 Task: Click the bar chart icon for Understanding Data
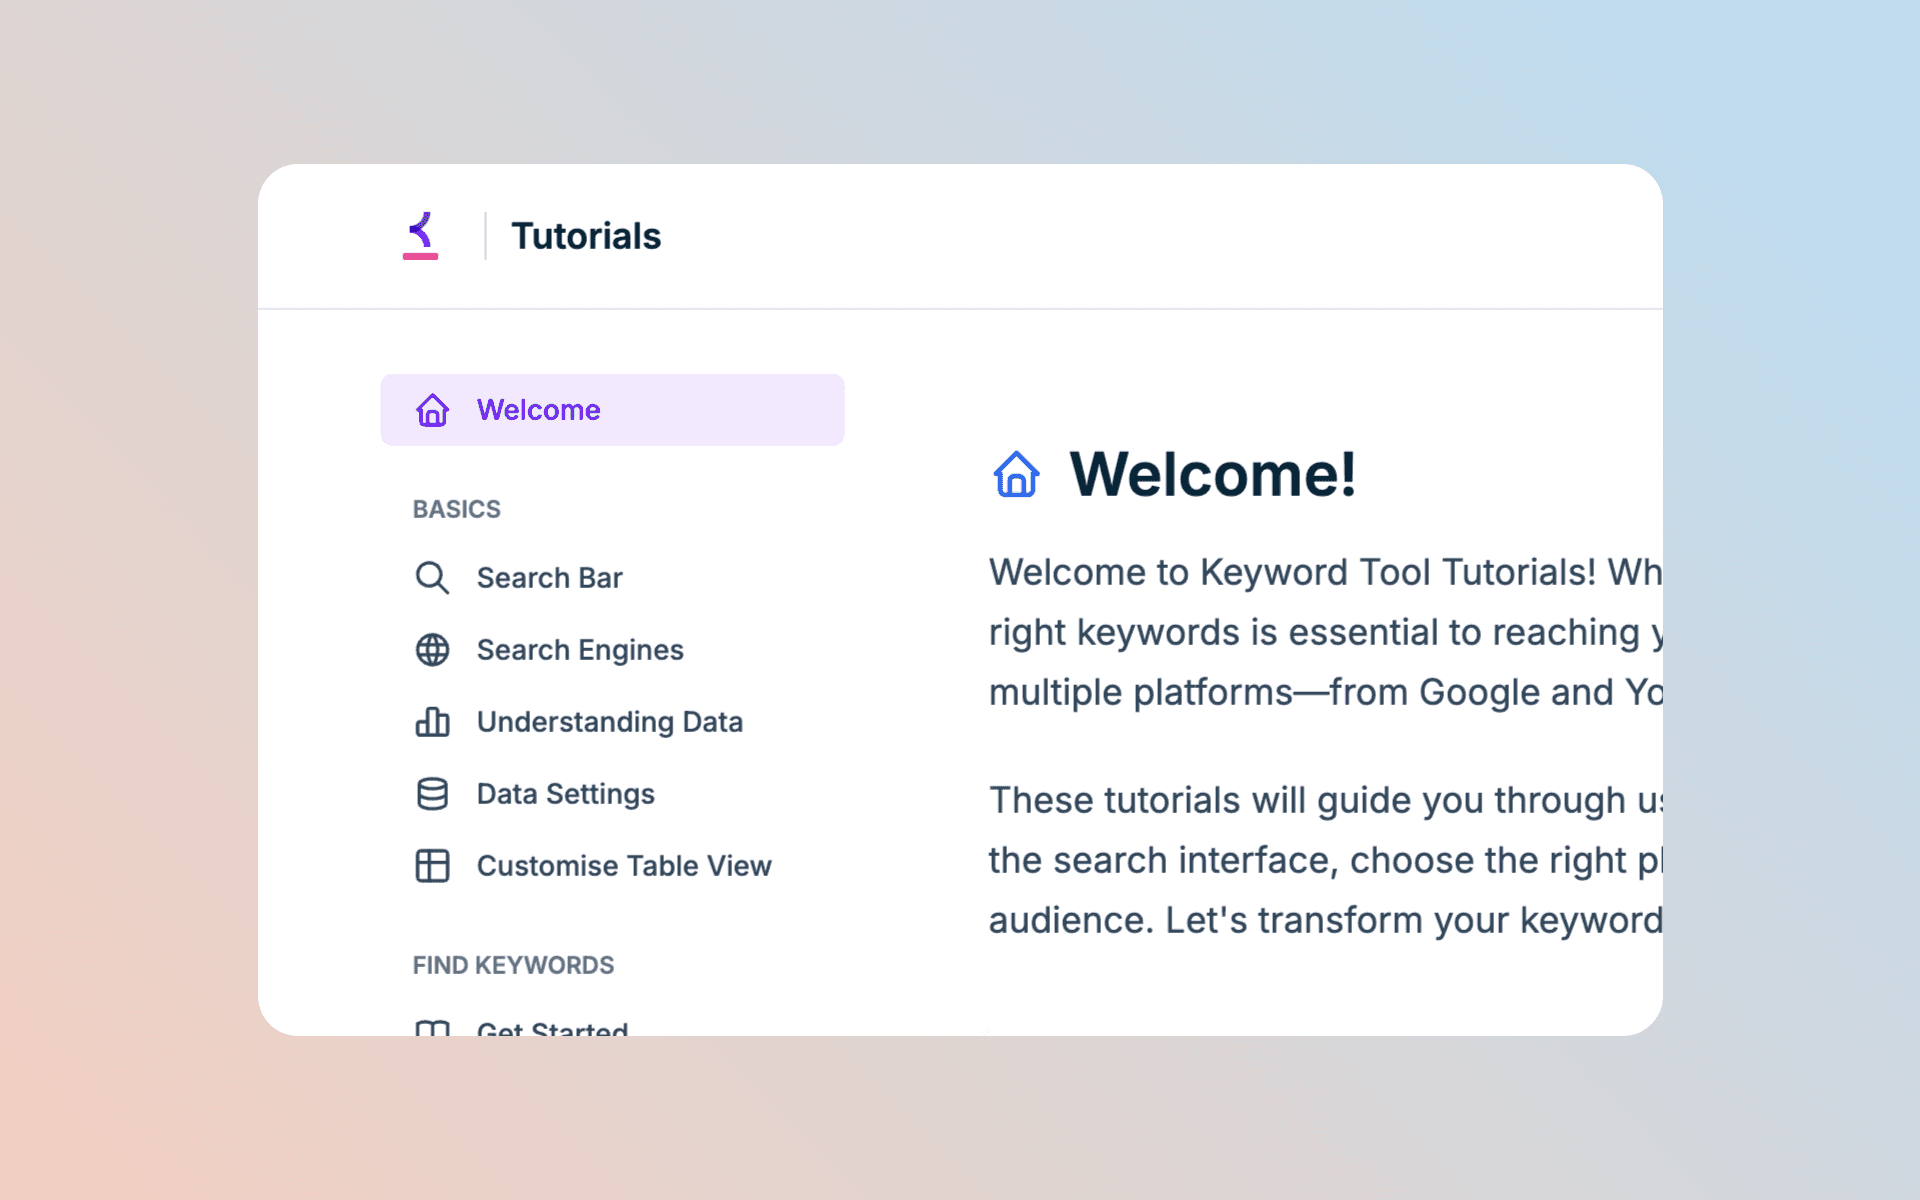(432, 722)
